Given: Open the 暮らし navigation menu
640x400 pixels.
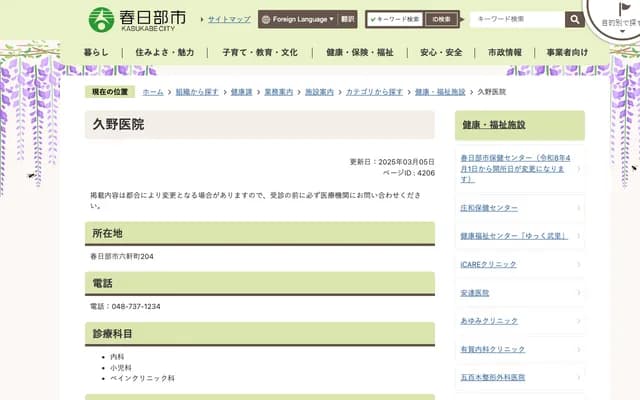Looking at the screenshot, I should coord(97,52).
